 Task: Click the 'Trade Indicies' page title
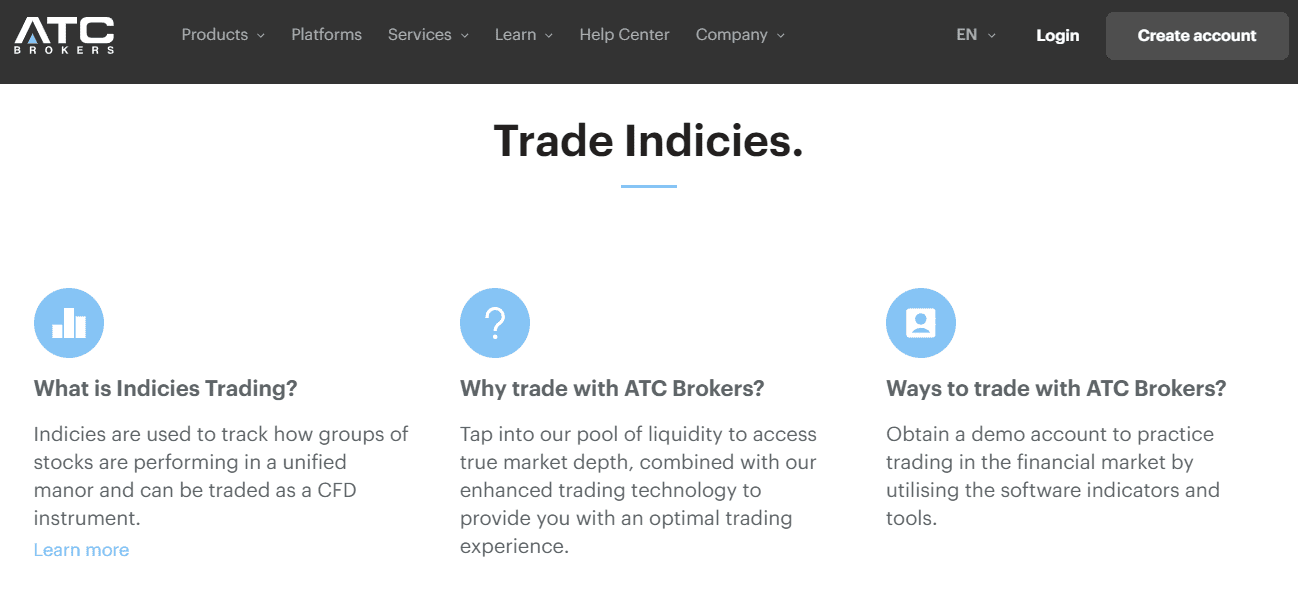pyautogui.click(x=648, y=141)
